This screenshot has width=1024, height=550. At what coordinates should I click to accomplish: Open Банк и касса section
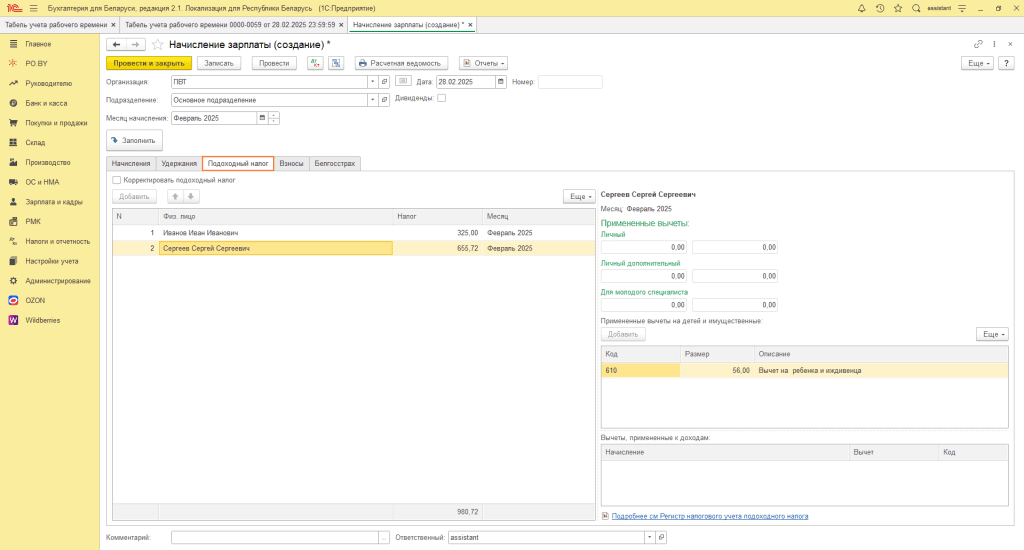[x=46, y=103]
